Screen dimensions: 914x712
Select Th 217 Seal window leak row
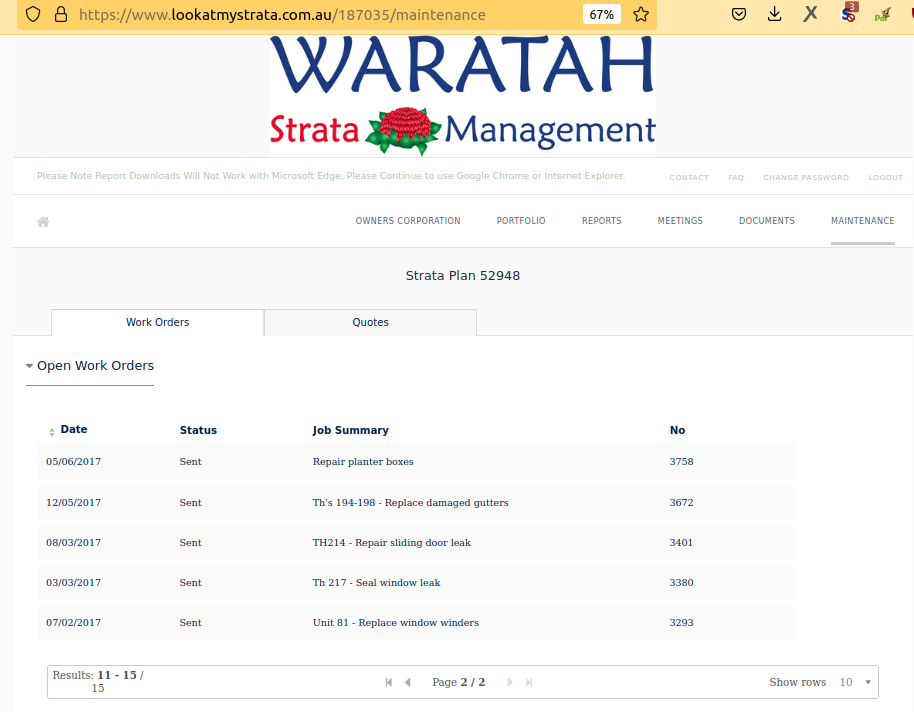(416, 583)
